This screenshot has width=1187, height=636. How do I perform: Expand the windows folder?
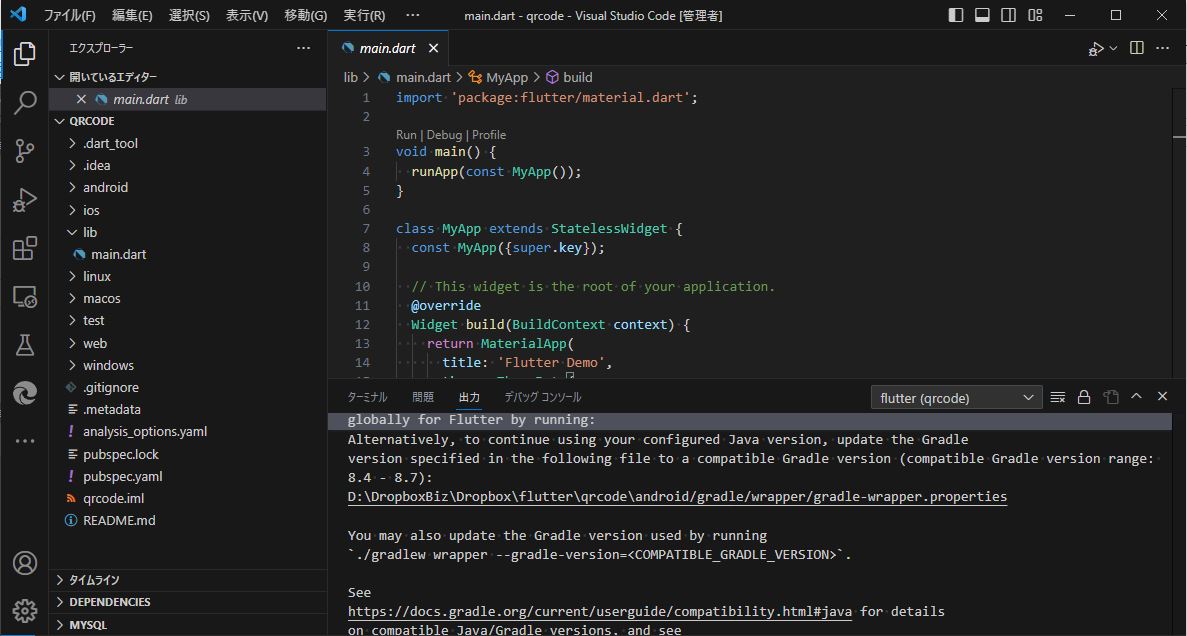click(x=188, y=365)
